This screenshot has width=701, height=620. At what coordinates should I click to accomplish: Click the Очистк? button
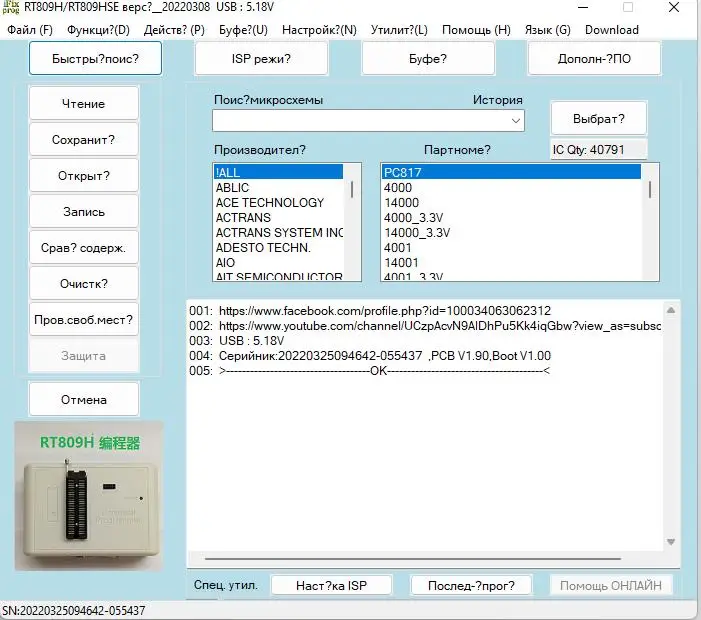(84, 283)
